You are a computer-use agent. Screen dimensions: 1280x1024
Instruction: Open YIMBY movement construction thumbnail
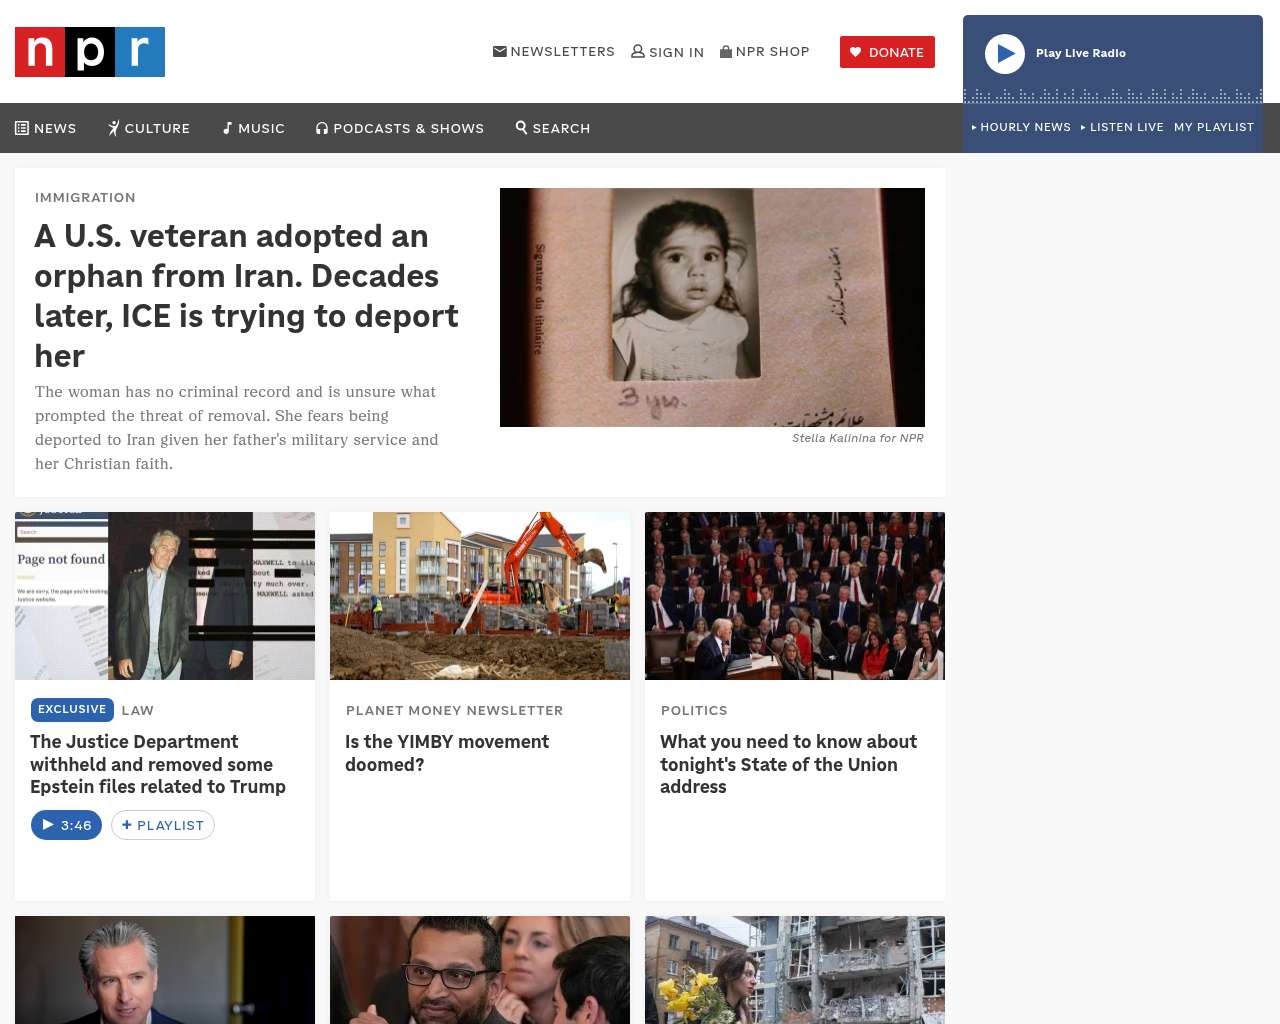click(480, 596)
